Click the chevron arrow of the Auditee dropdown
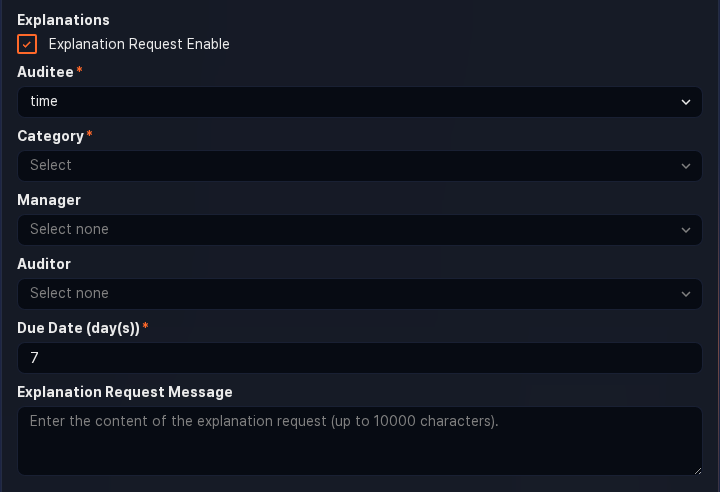The height and width of the screenshot is (492, 720). (x=686, y=102)
